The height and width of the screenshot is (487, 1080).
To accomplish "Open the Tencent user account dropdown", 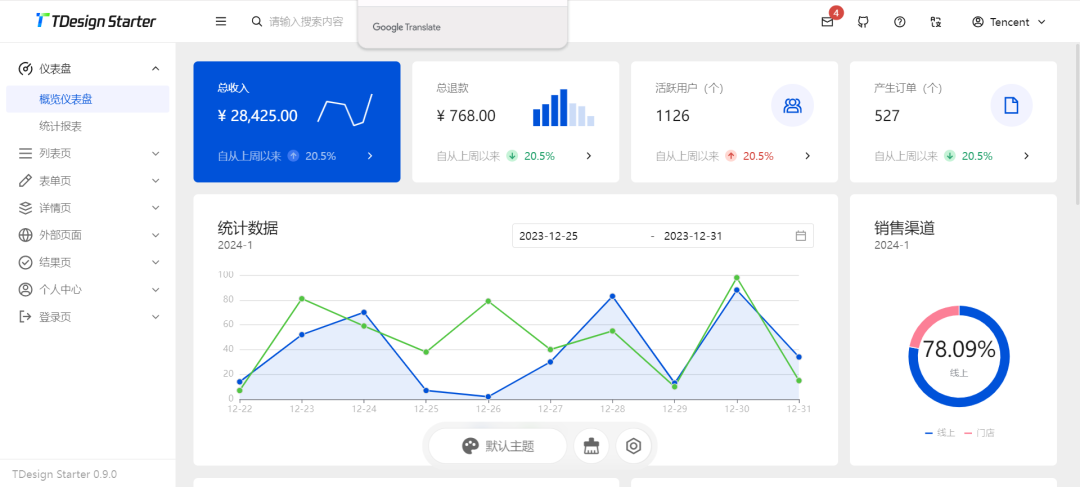I will pyautogui.click(x=1008, y=22).
